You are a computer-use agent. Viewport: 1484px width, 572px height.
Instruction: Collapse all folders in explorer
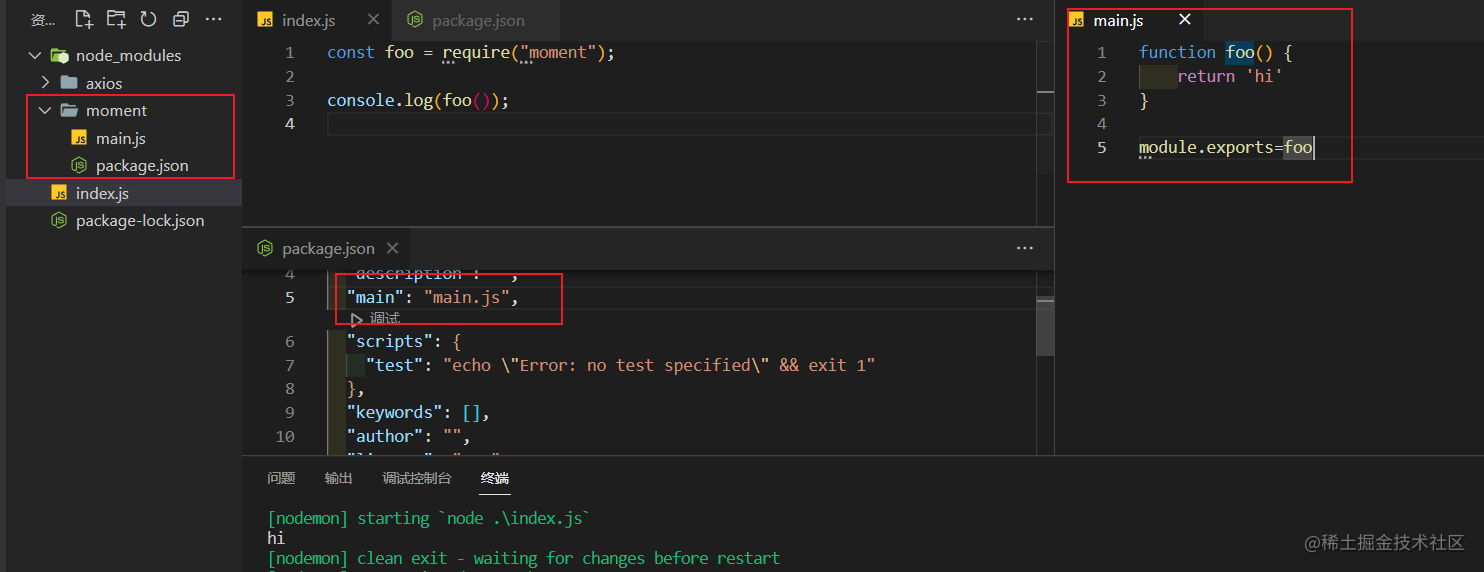pos(180,19)
